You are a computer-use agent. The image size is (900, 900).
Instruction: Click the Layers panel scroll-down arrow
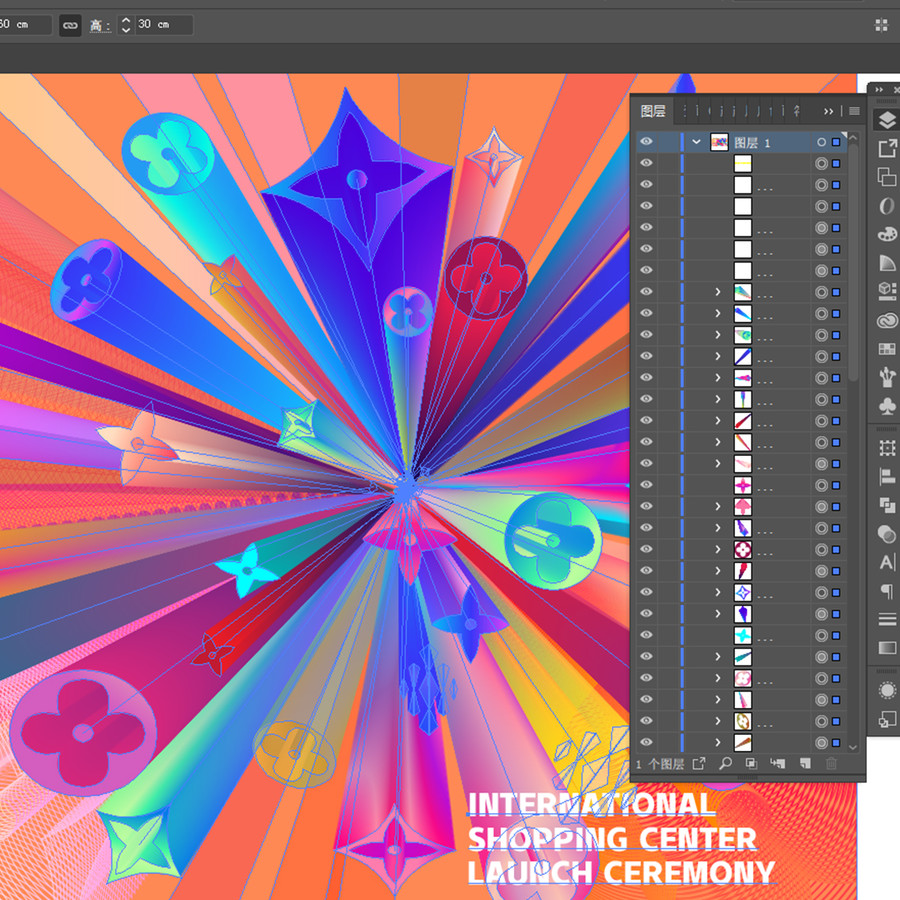[x=853, y=747]
